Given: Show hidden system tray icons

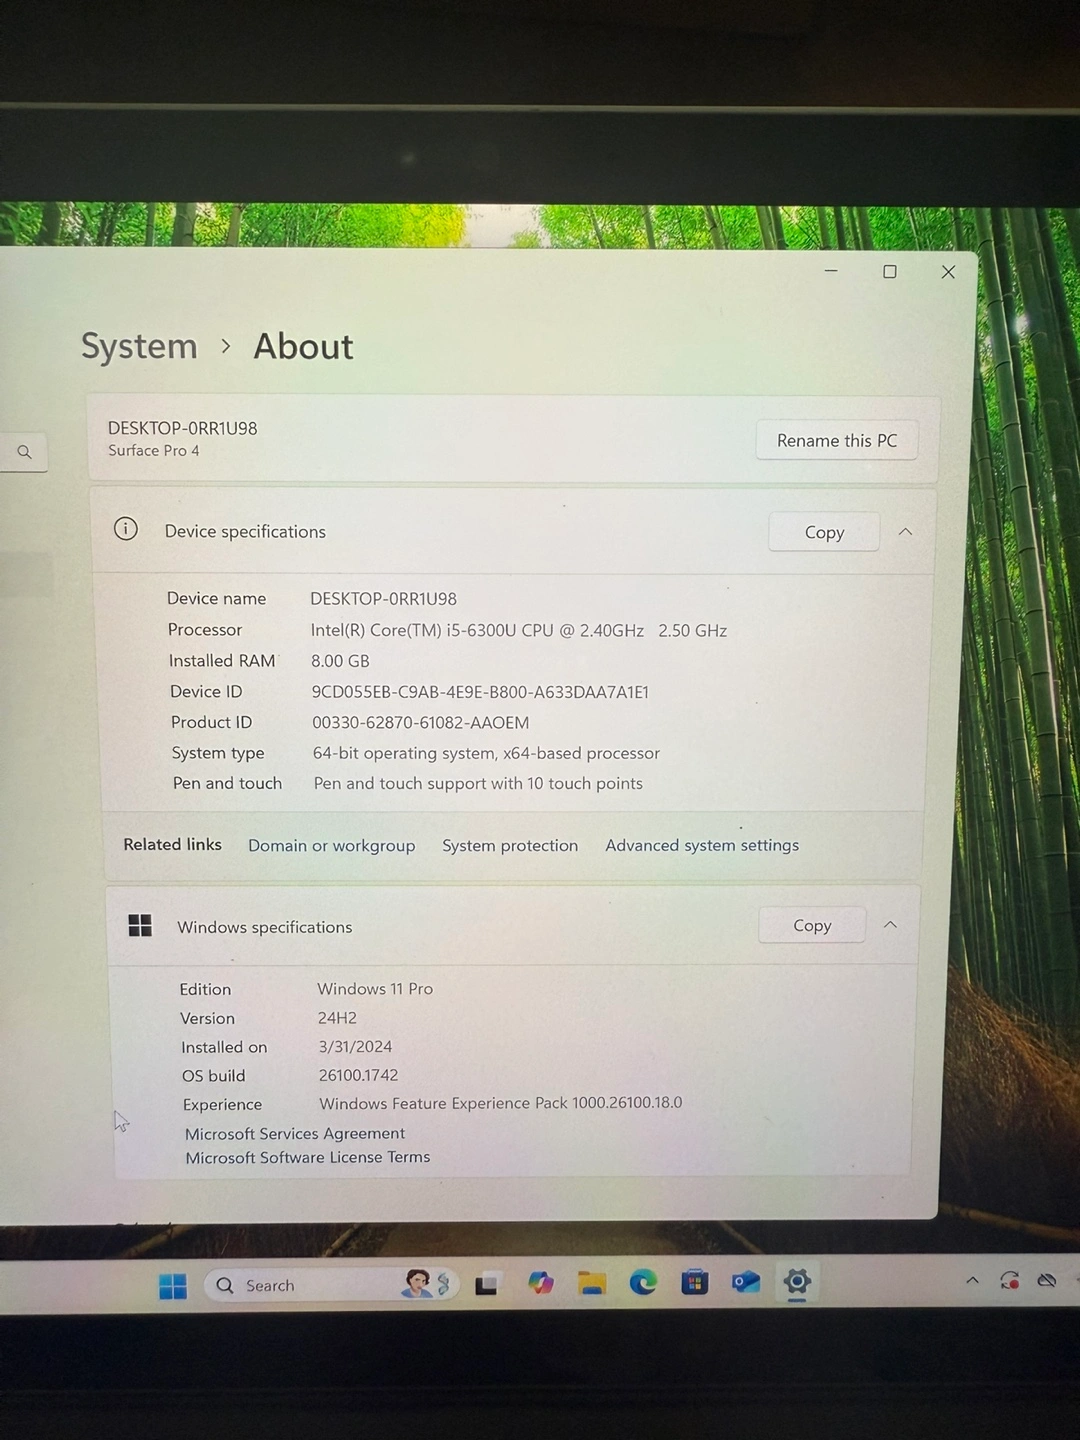Looking at the screenshot, I should tap(972, 1280).
